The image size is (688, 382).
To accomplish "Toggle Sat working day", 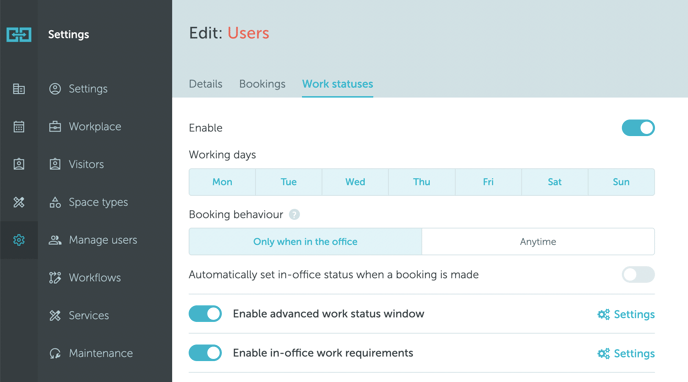I will (x=555, y=182).
